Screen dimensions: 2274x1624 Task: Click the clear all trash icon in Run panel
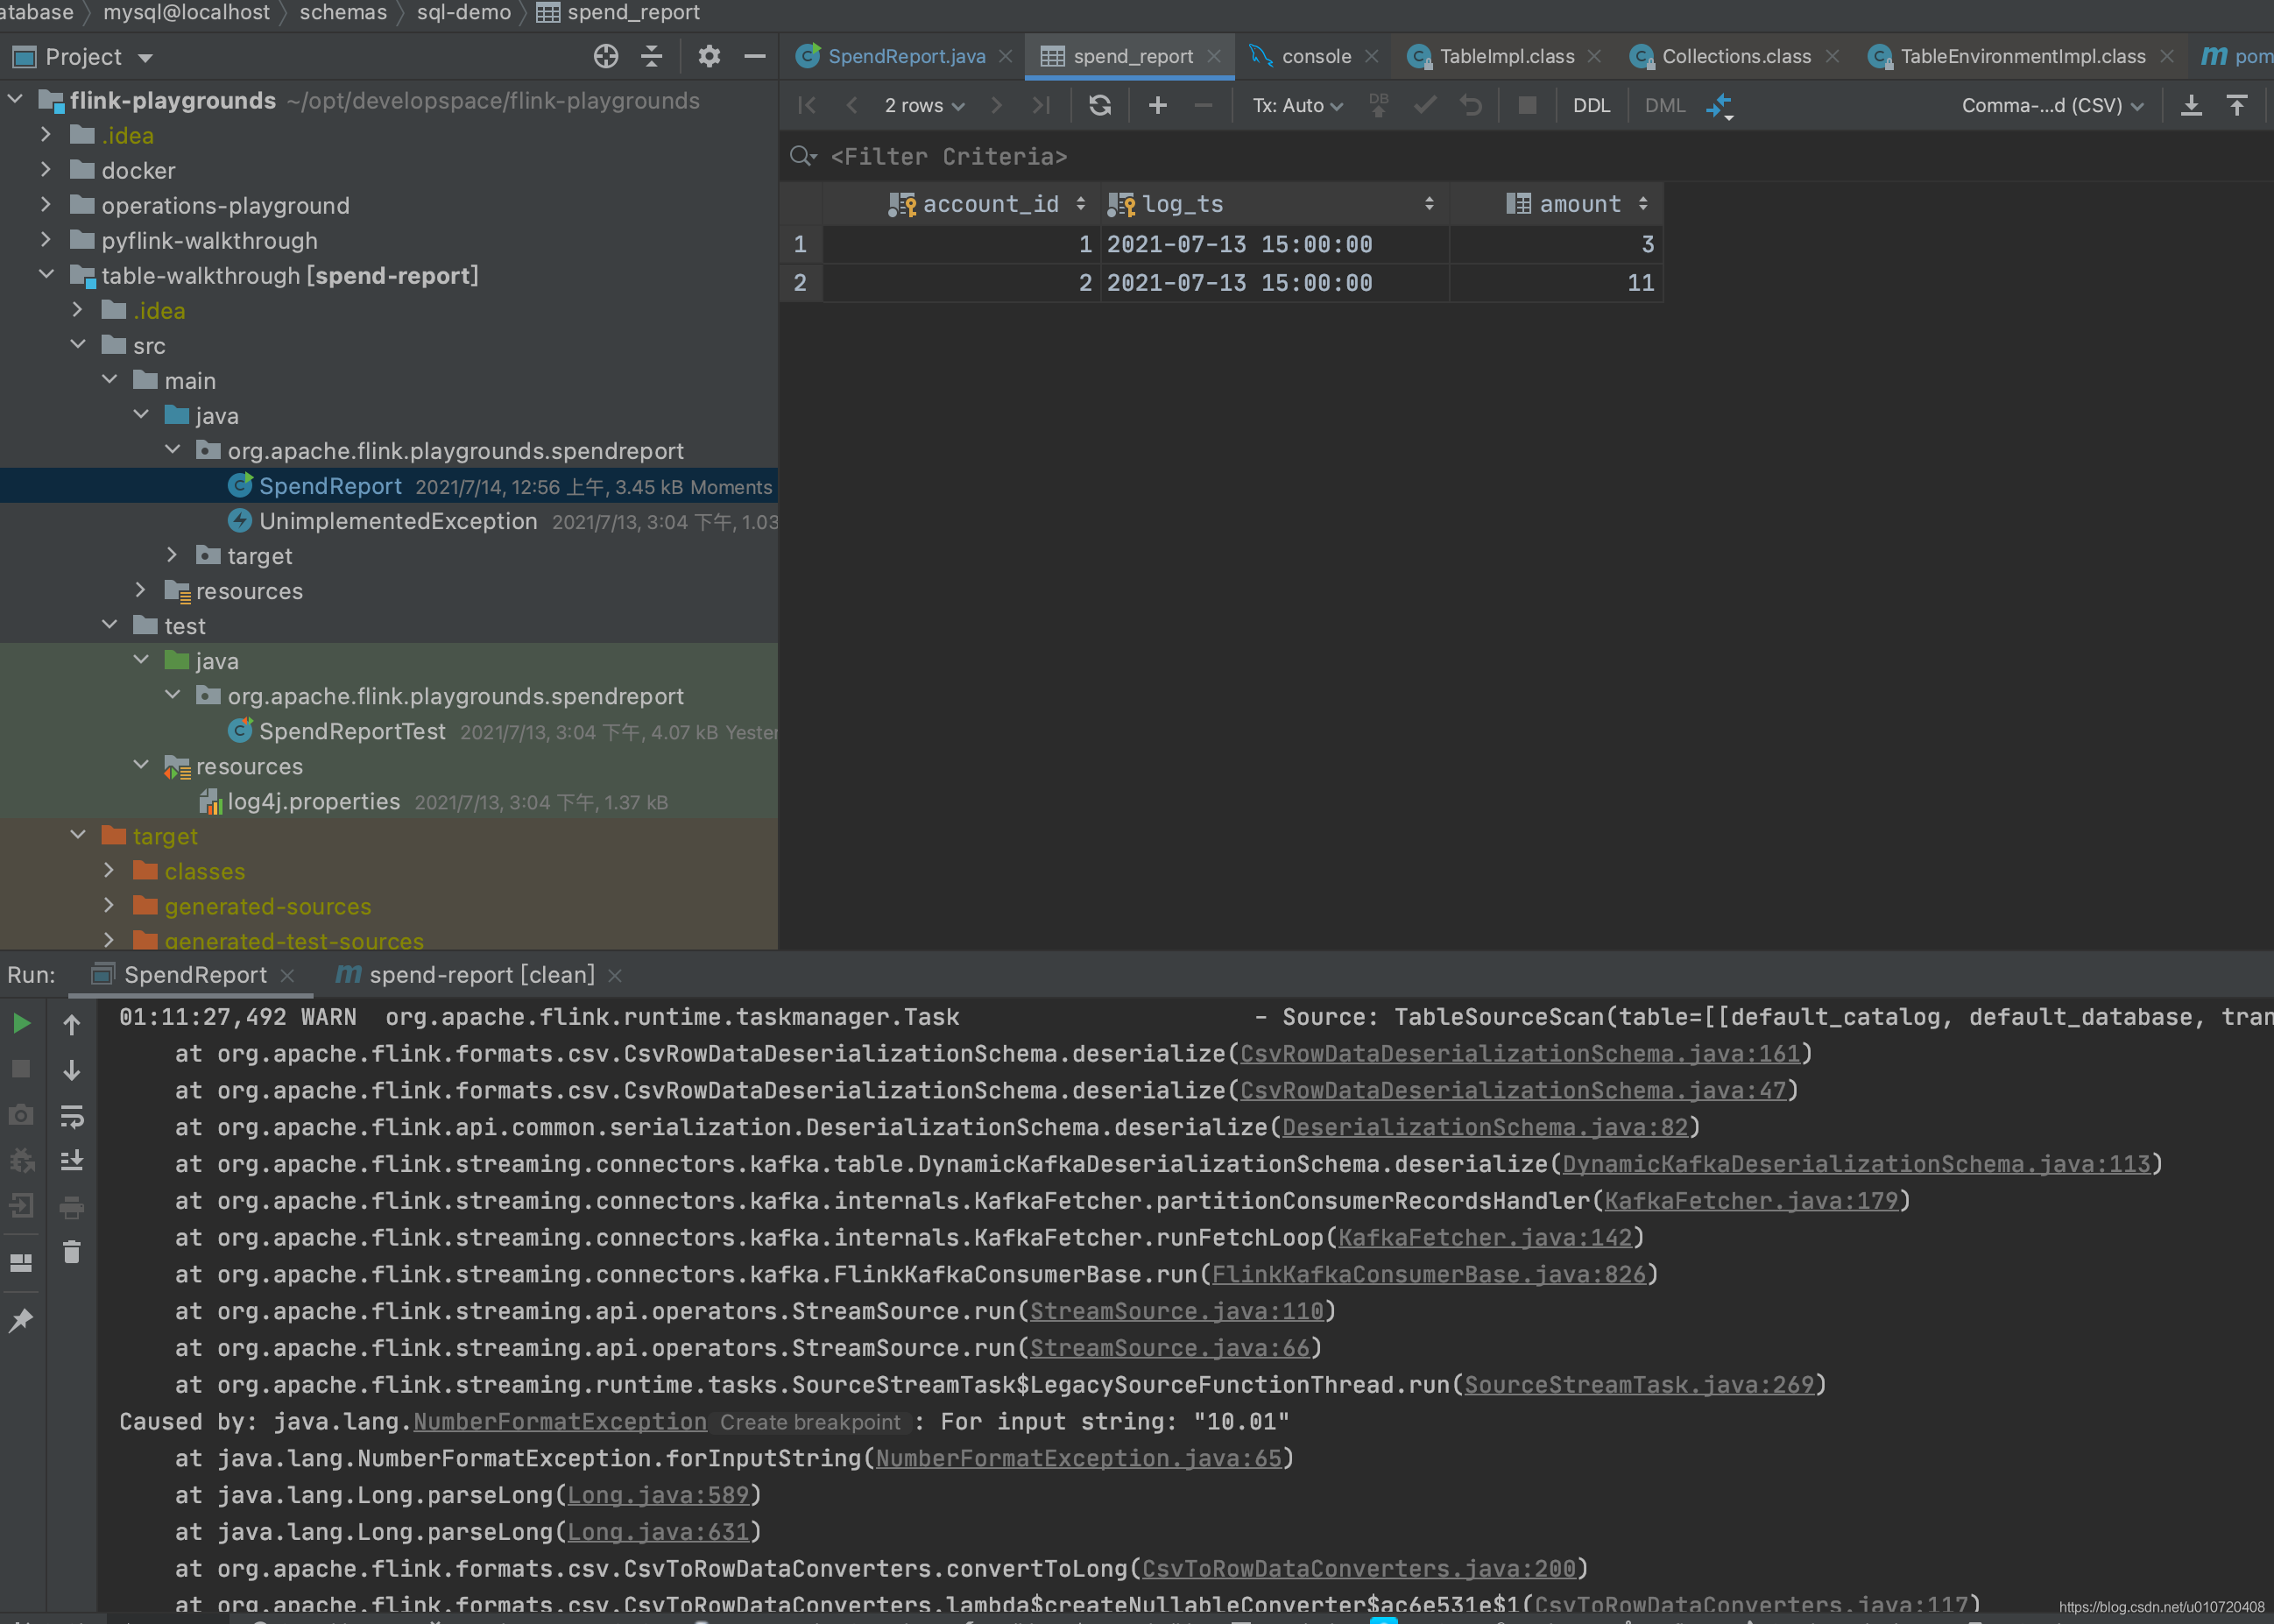coord(71,1252)
